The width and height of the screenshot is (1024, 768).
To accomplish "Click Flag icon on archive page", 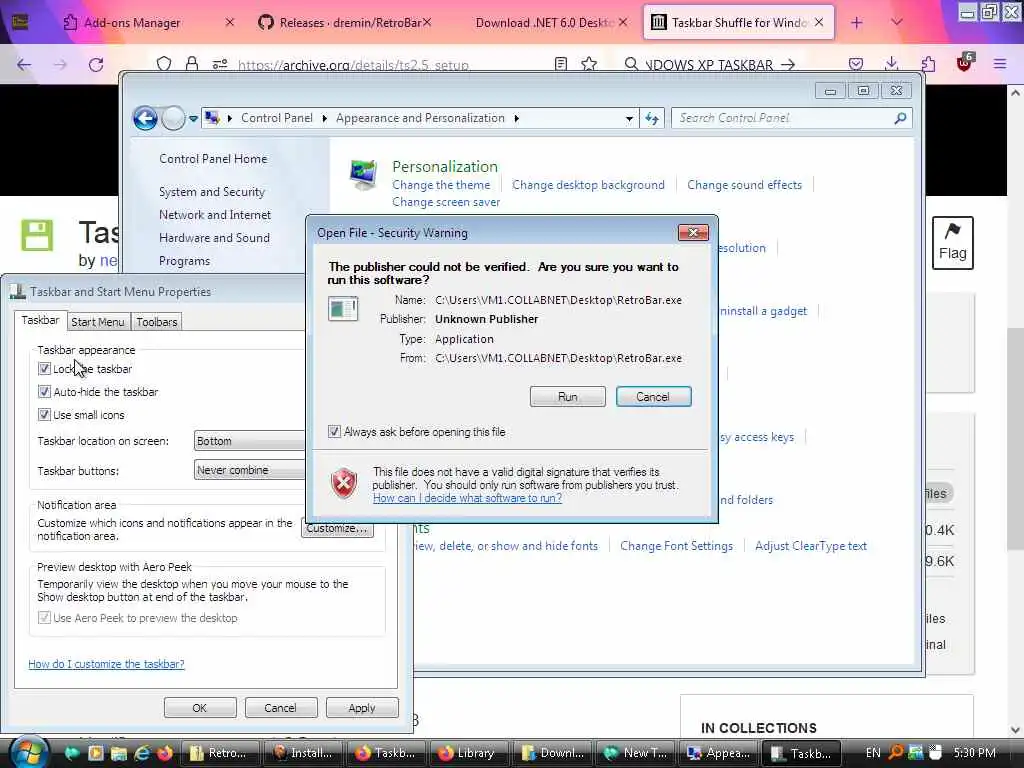I will 952,243.
